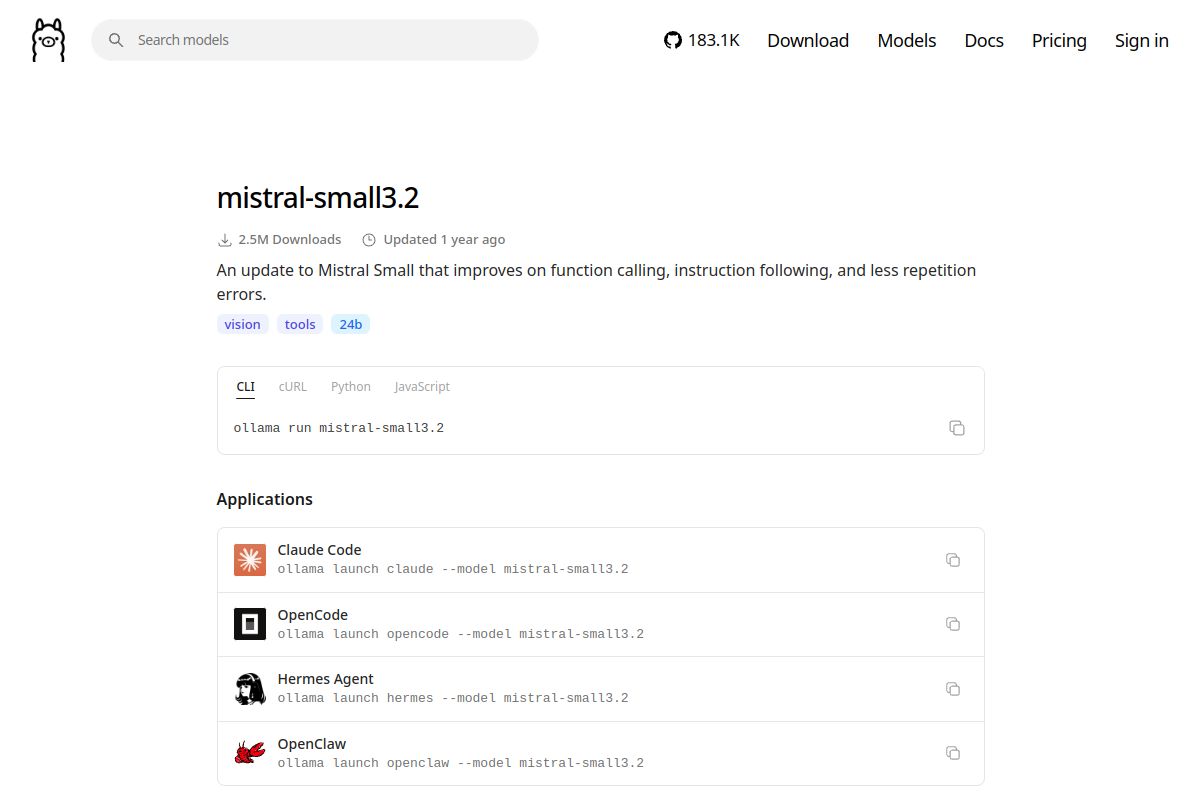Click the ollama launch hermes command
Image resolution: width=1200 pixels, height=800 pixels.
click(453, 698)
